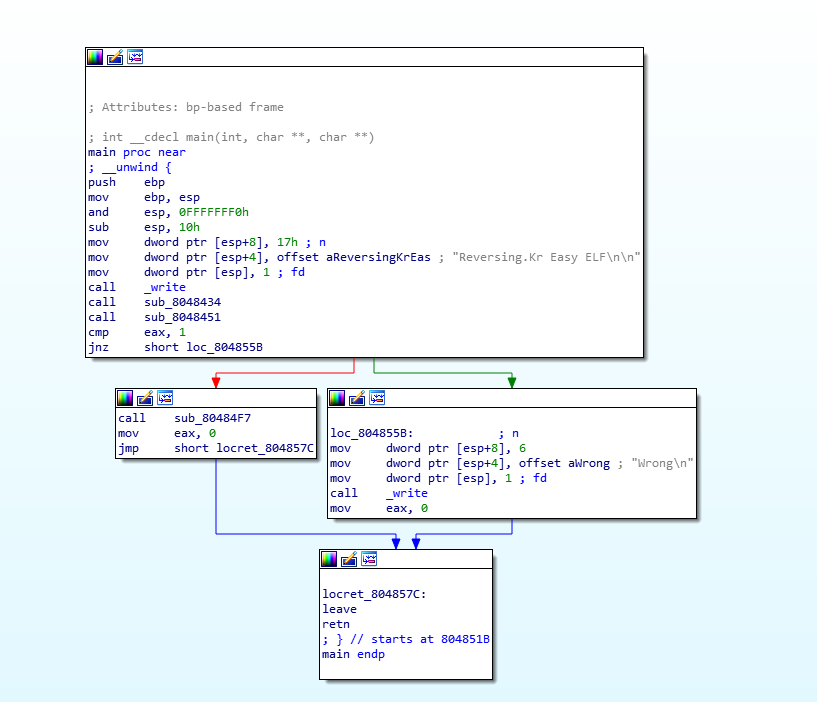Image resolution: width=817 pixels, height=702 pixels.
Task: Click the edit icon in loc_804855B block
Action: coord(357,398)
